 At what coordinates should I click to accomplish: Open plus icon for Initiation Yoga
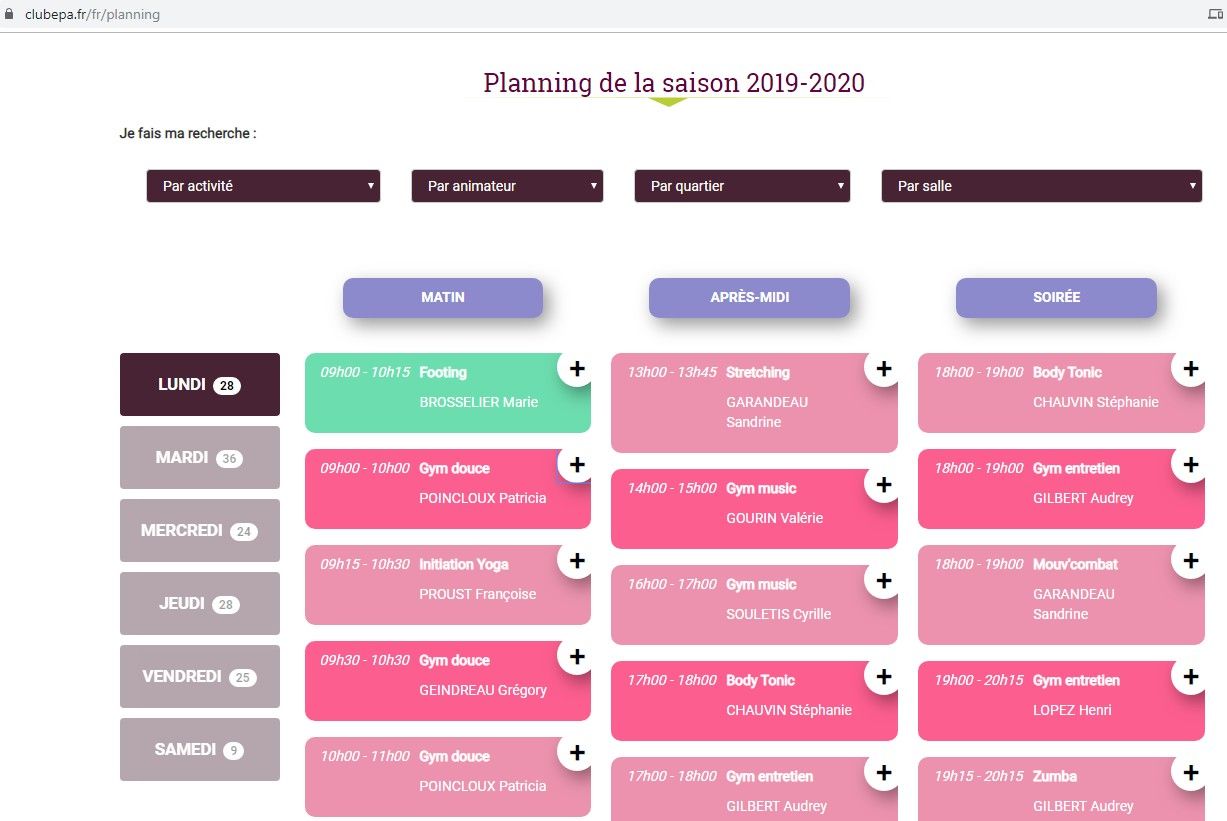576,561
